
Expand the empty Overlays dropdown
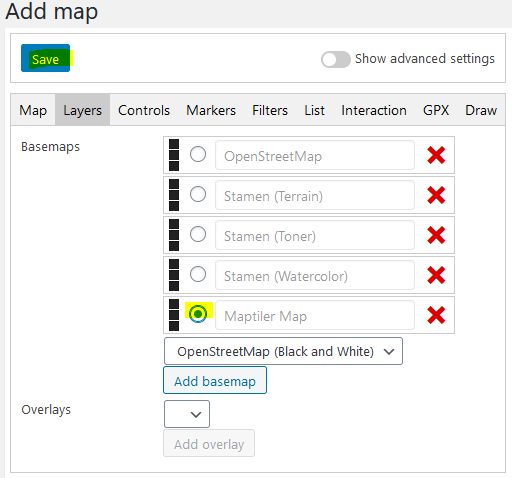pyautogui.click(x=187, y=414)
